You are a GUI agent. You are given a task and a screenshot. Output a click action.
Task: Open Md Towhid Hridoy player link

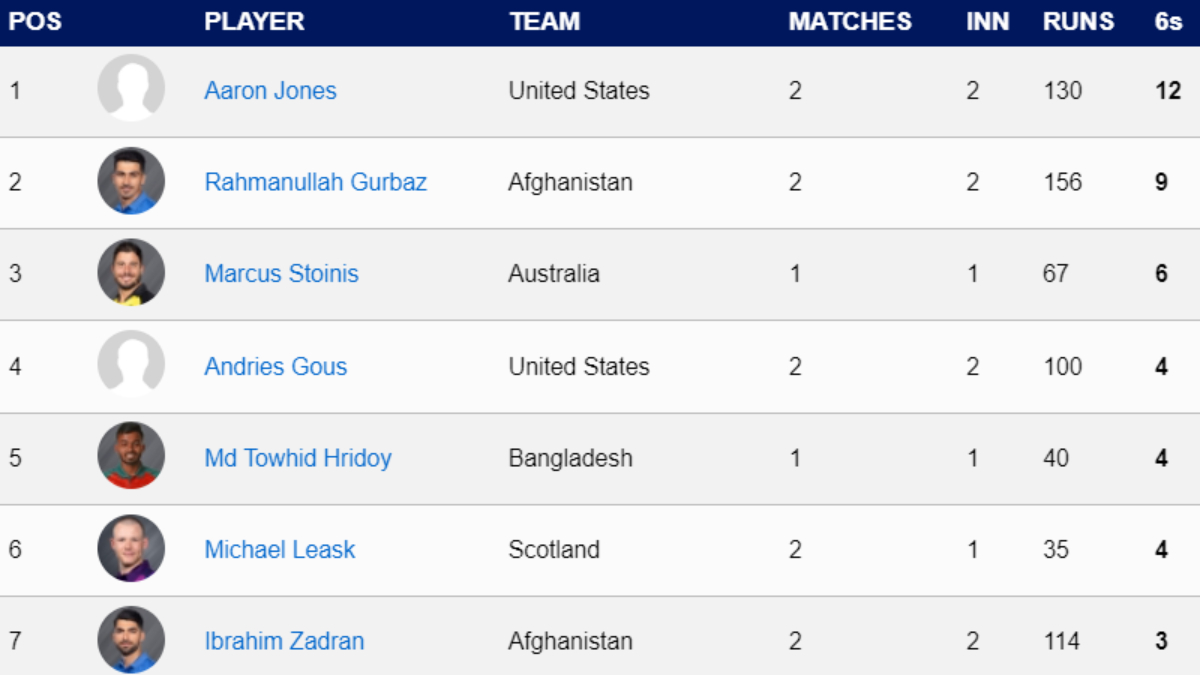(x=297, y=458)
